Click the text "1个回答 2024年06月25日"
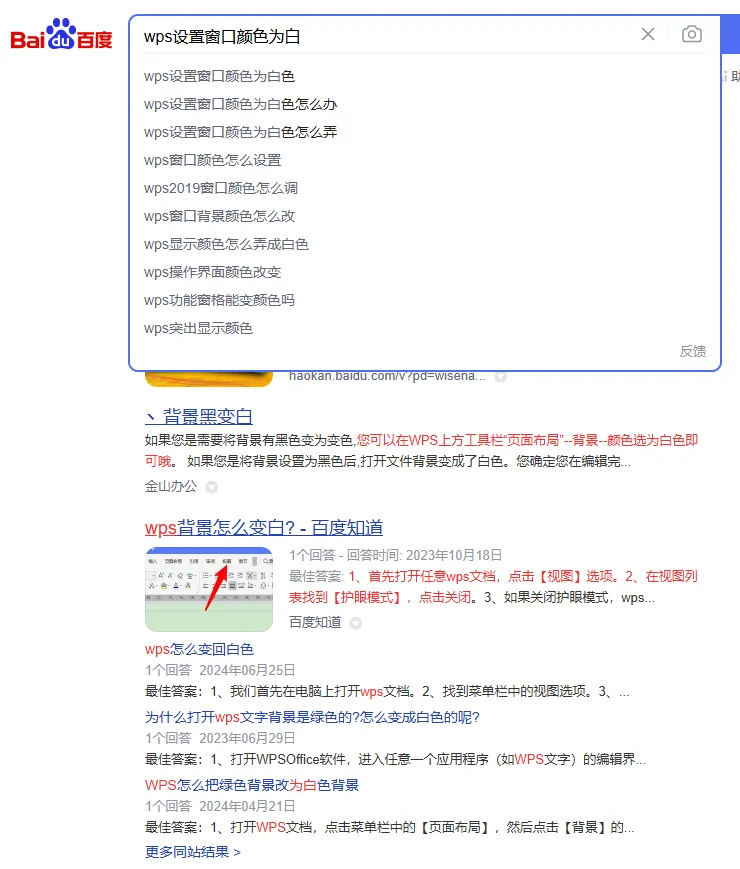Viewport: 740px width, 869px height. point(220,670)
